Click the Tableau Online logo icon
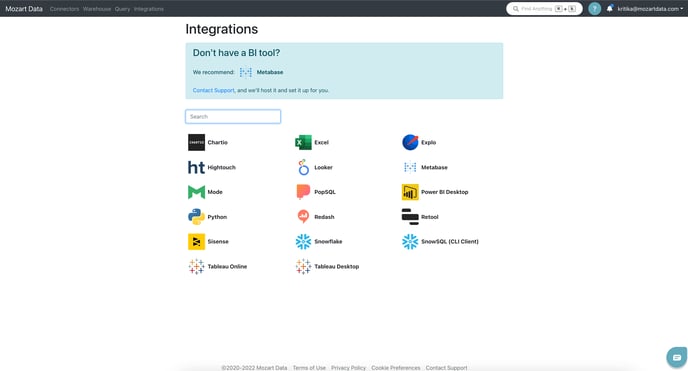The width and height of the screenshot is (688, 371). pos(196,266)
